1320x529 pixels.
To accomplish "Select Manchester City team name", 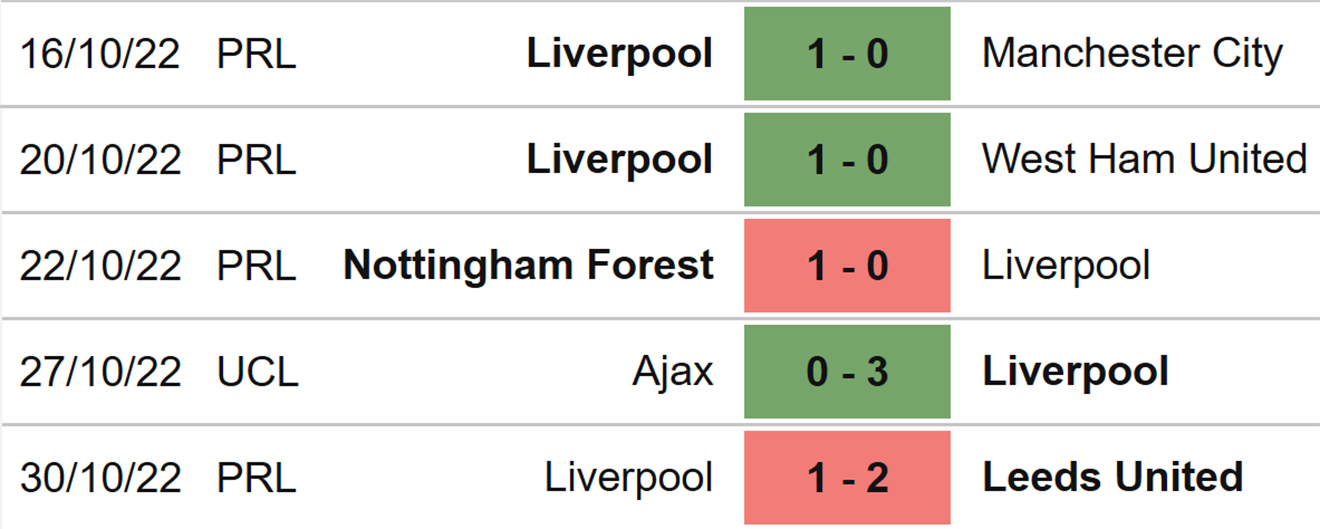I will click(x=1132, y=54).
